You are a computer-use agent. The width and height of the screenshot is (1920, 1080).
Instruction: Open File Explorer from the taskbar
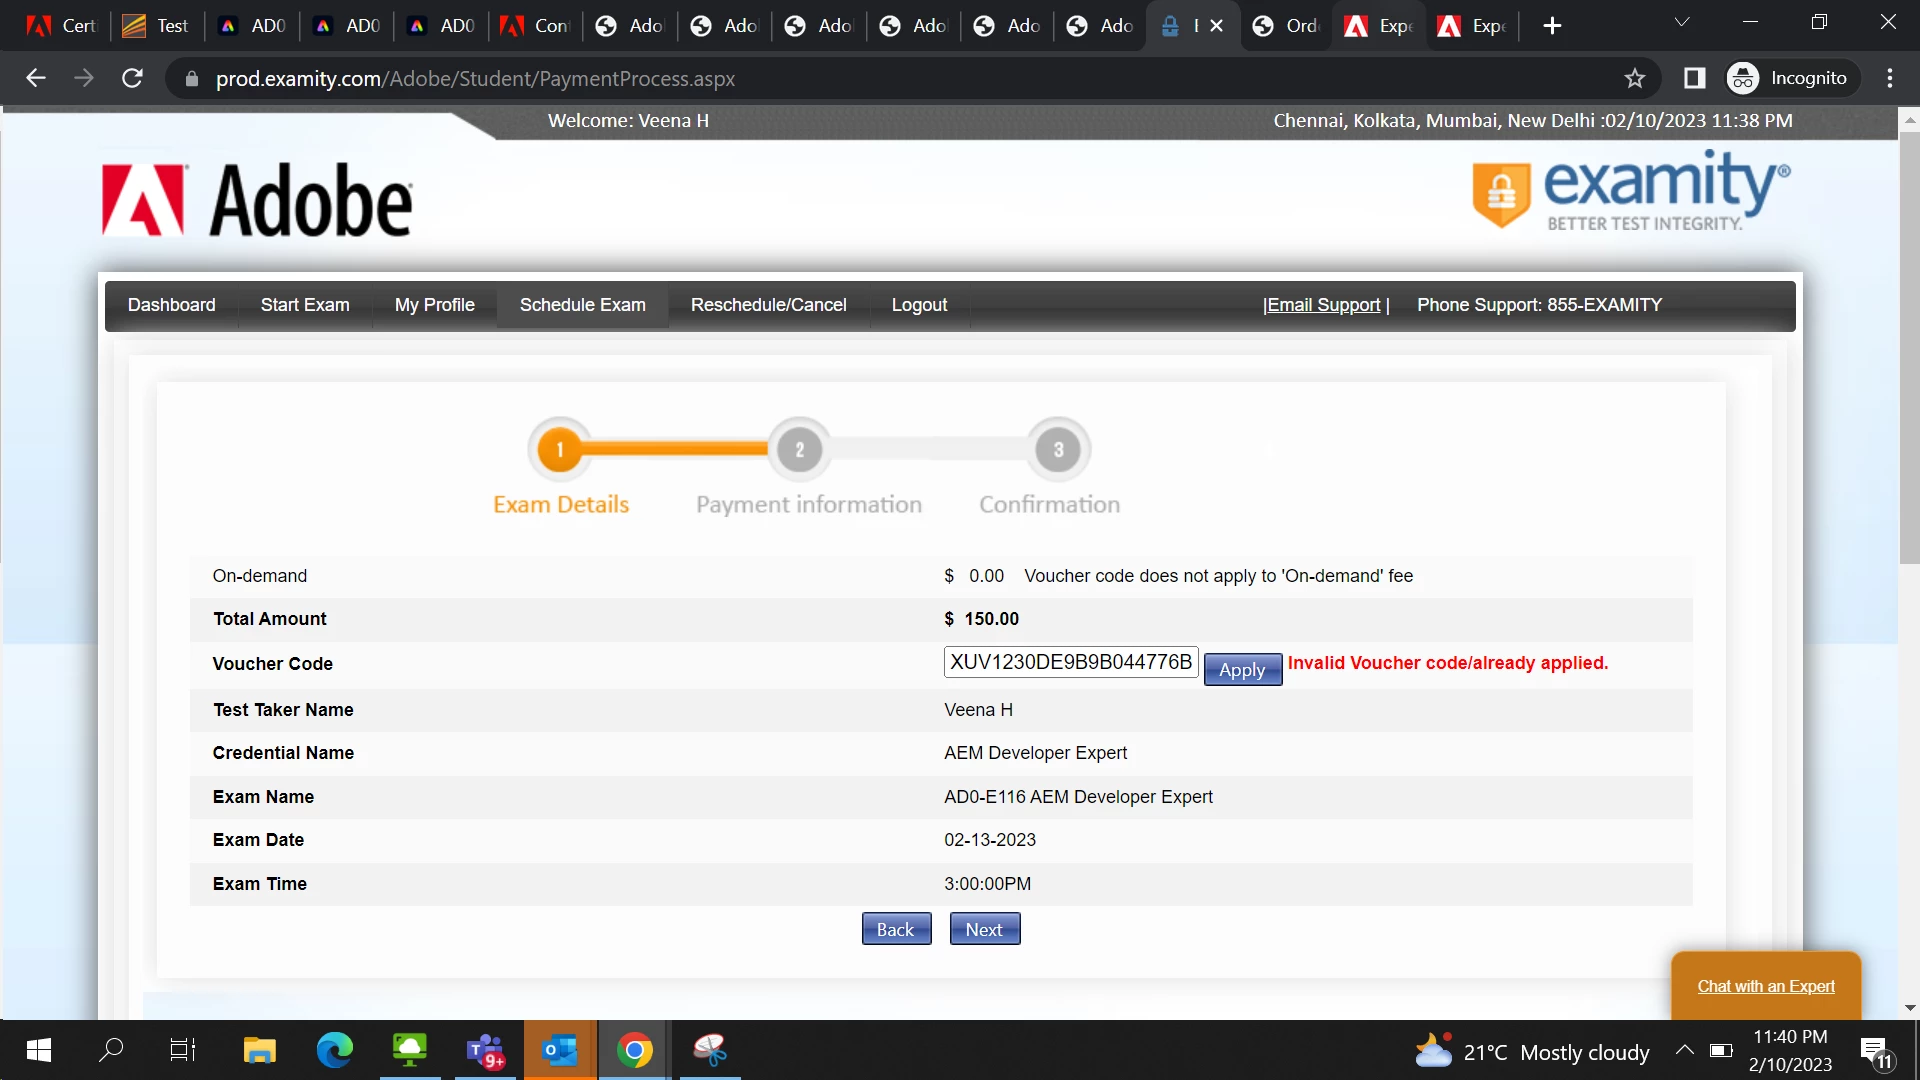coord(259,1050)
